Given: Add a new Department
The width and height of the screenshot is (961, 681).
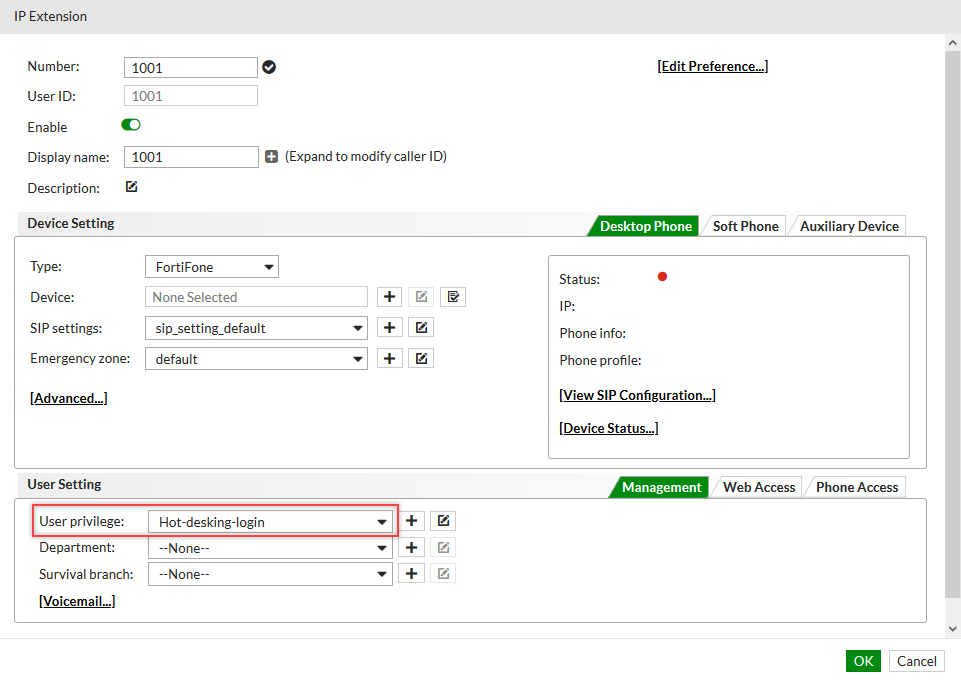Looking at the screenshot, I should (411, 547).
